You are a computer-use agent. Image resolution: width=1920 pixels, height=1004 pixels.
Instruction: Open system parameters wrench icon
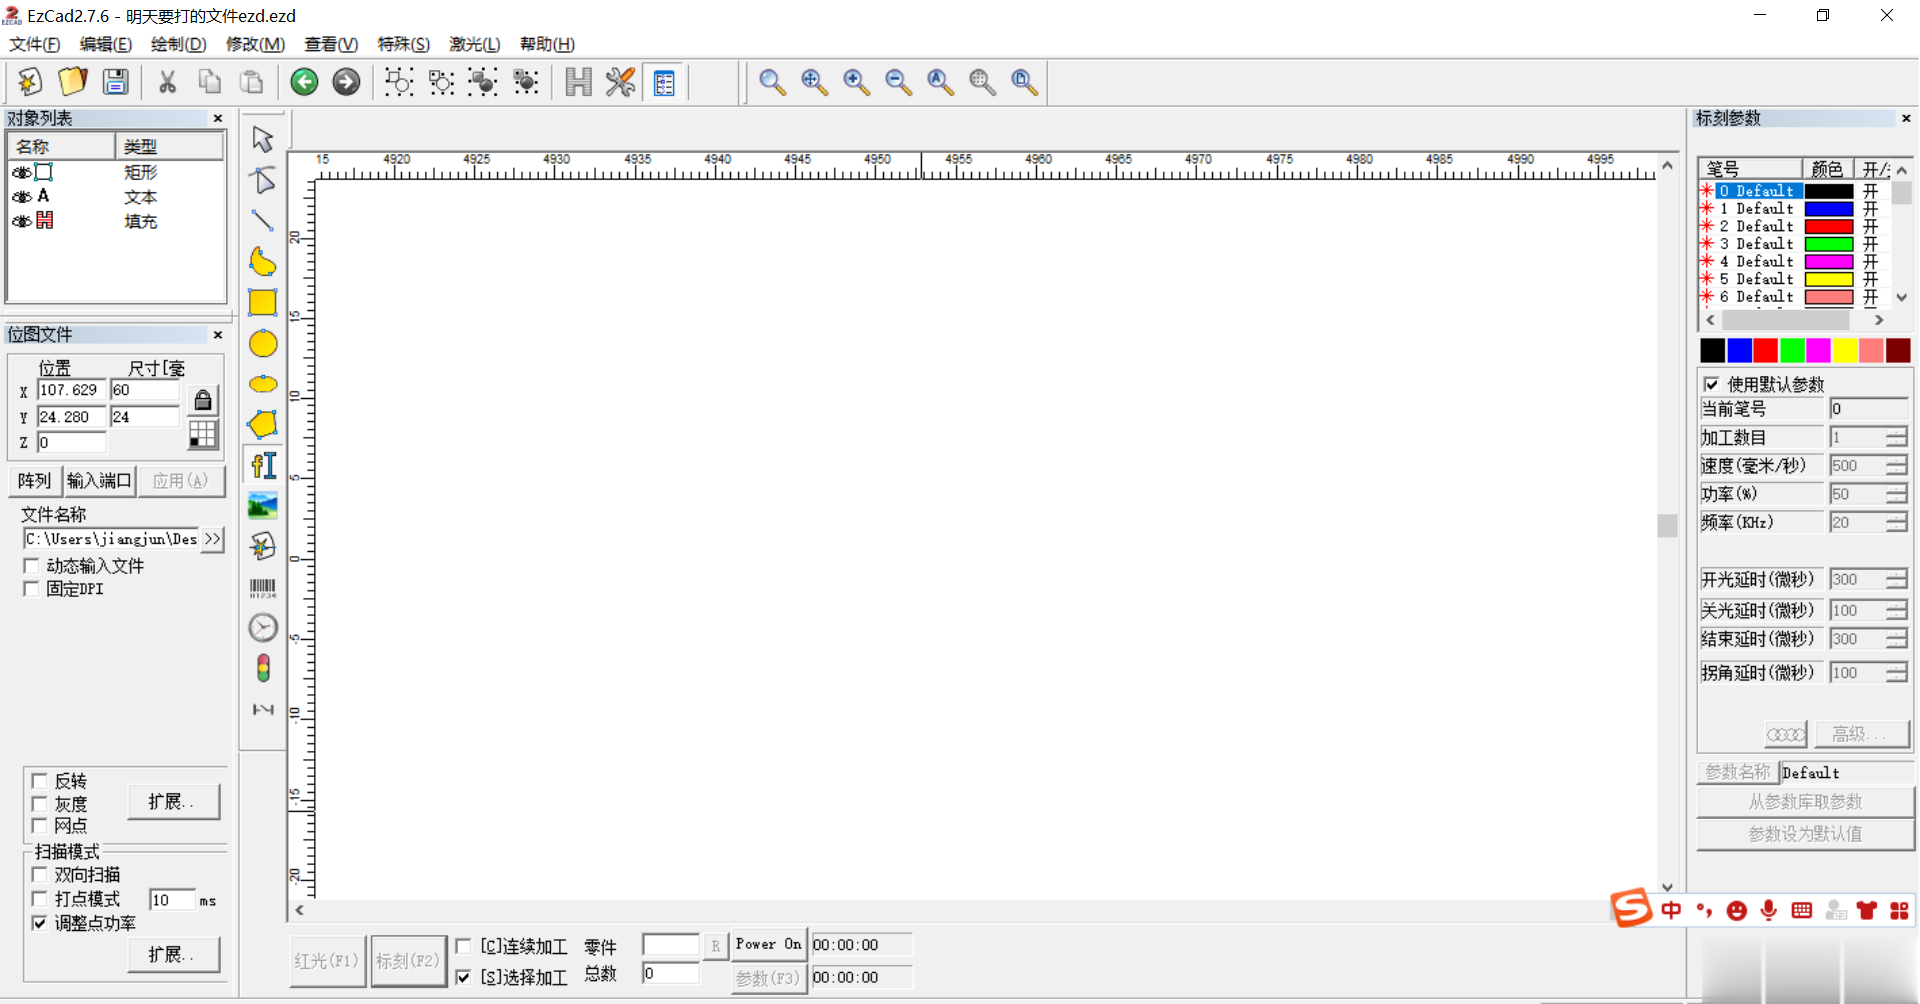pos(620,82)
